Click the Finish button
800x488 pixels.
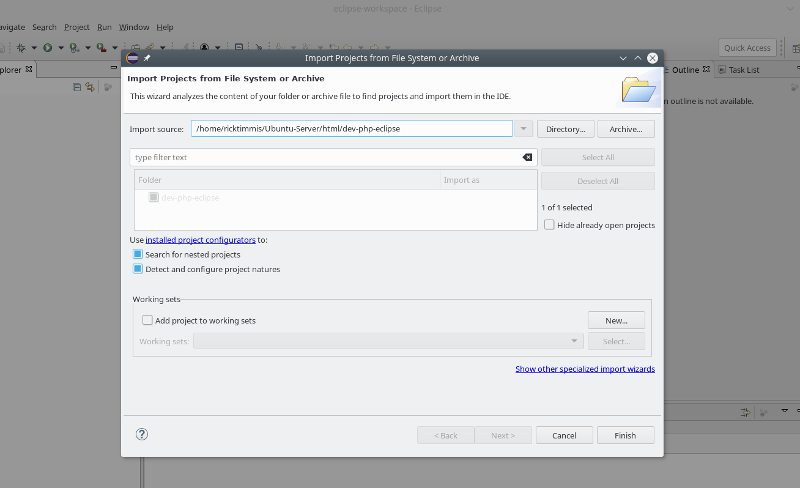[x=626, y=435]
